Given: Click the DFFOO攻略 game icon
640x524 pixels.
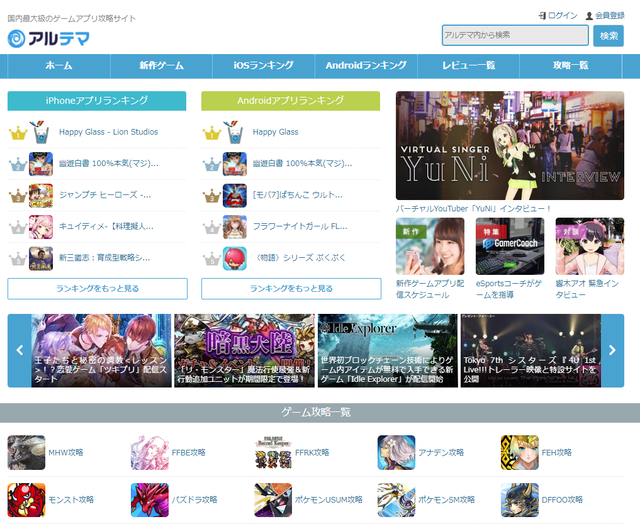Looking at the screenshot, I should 520,500.
